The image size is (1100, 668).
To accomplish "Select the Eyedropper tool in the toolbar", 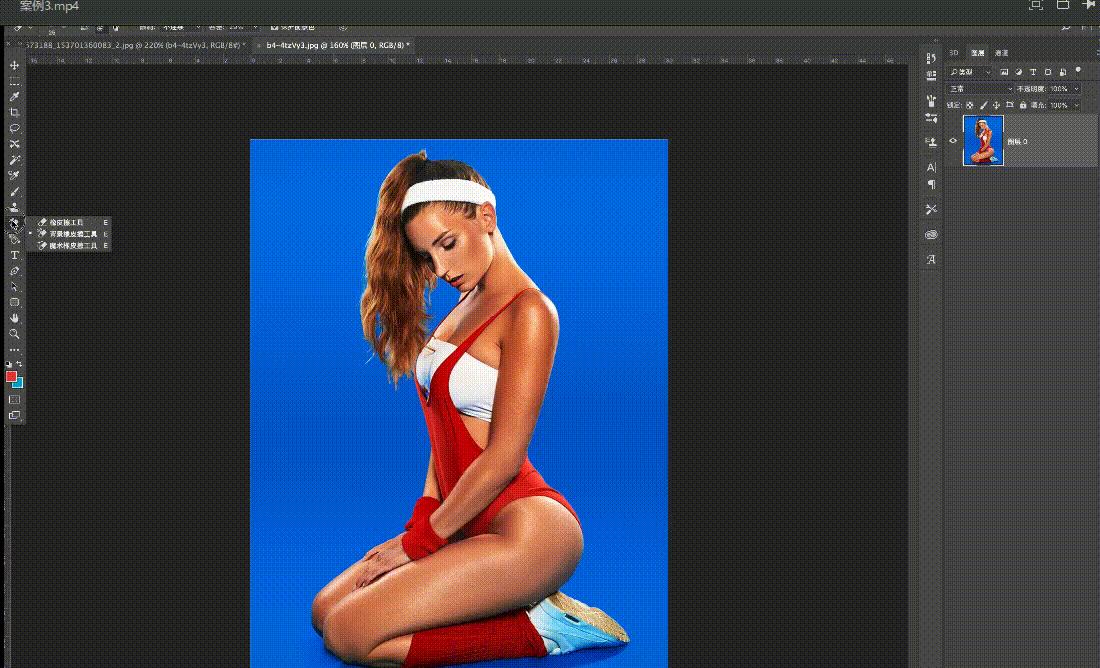I will 14,96.
